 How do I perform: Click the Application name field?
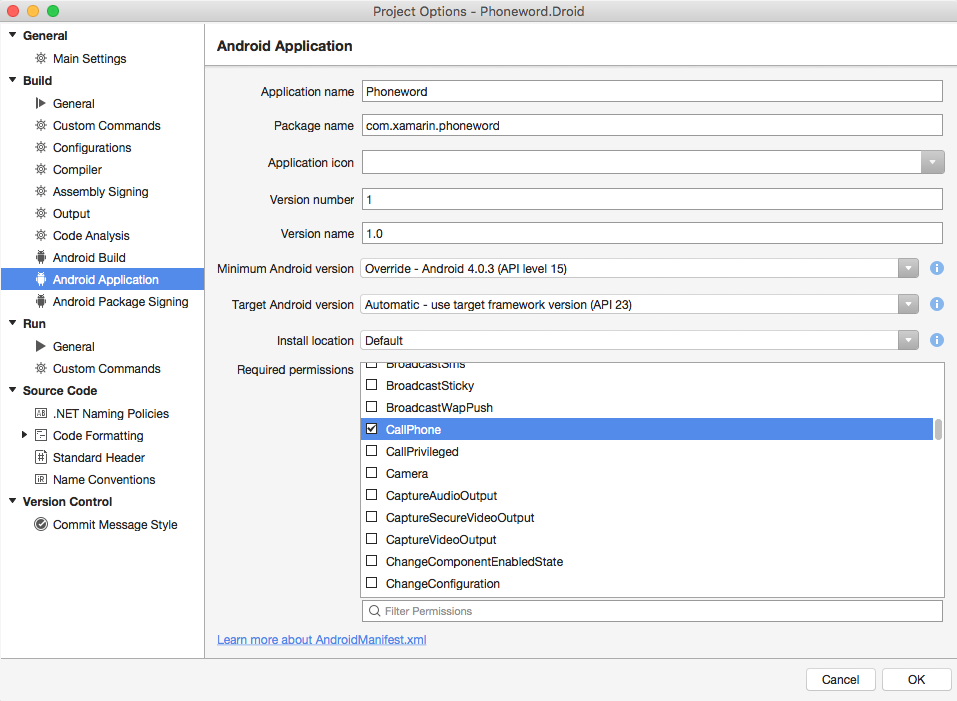(x=652, y=92)
